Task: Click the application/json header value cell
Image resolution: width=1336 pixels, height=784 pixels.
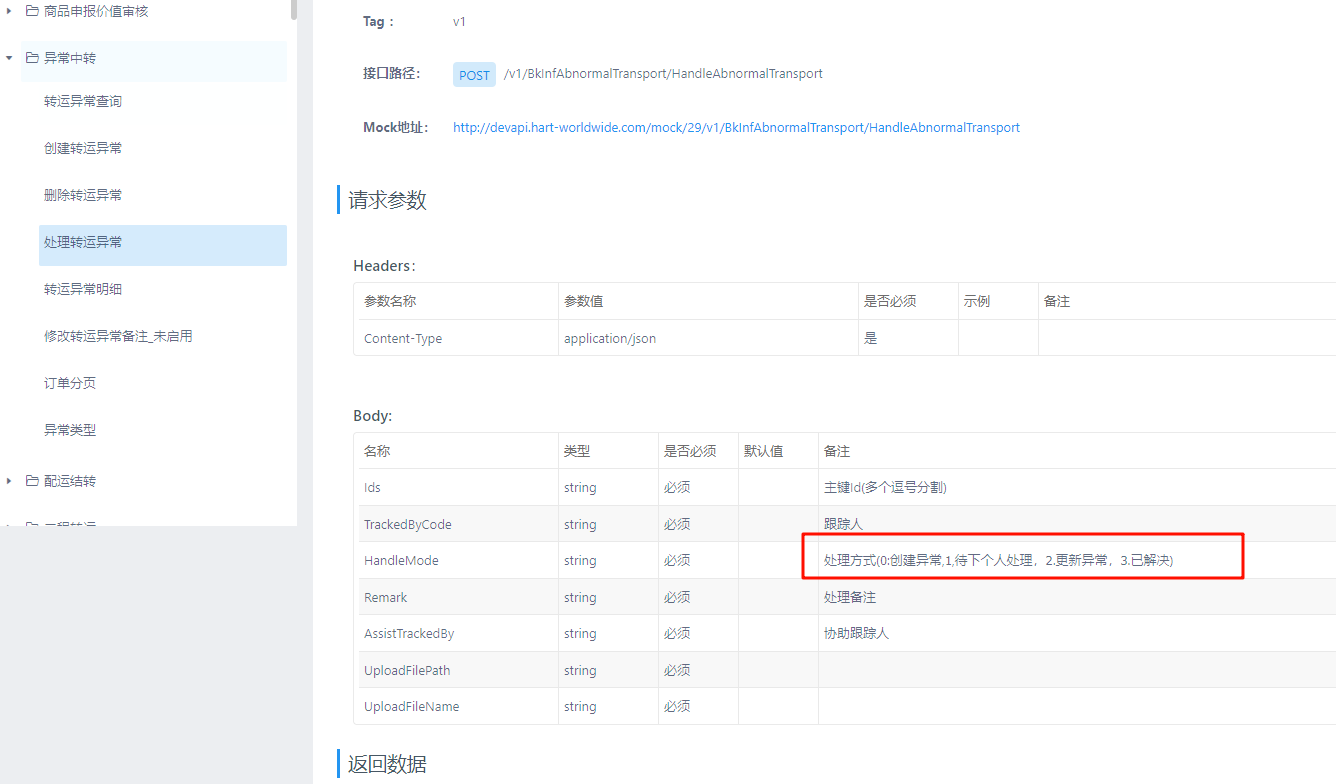Action: coord(610,339)
